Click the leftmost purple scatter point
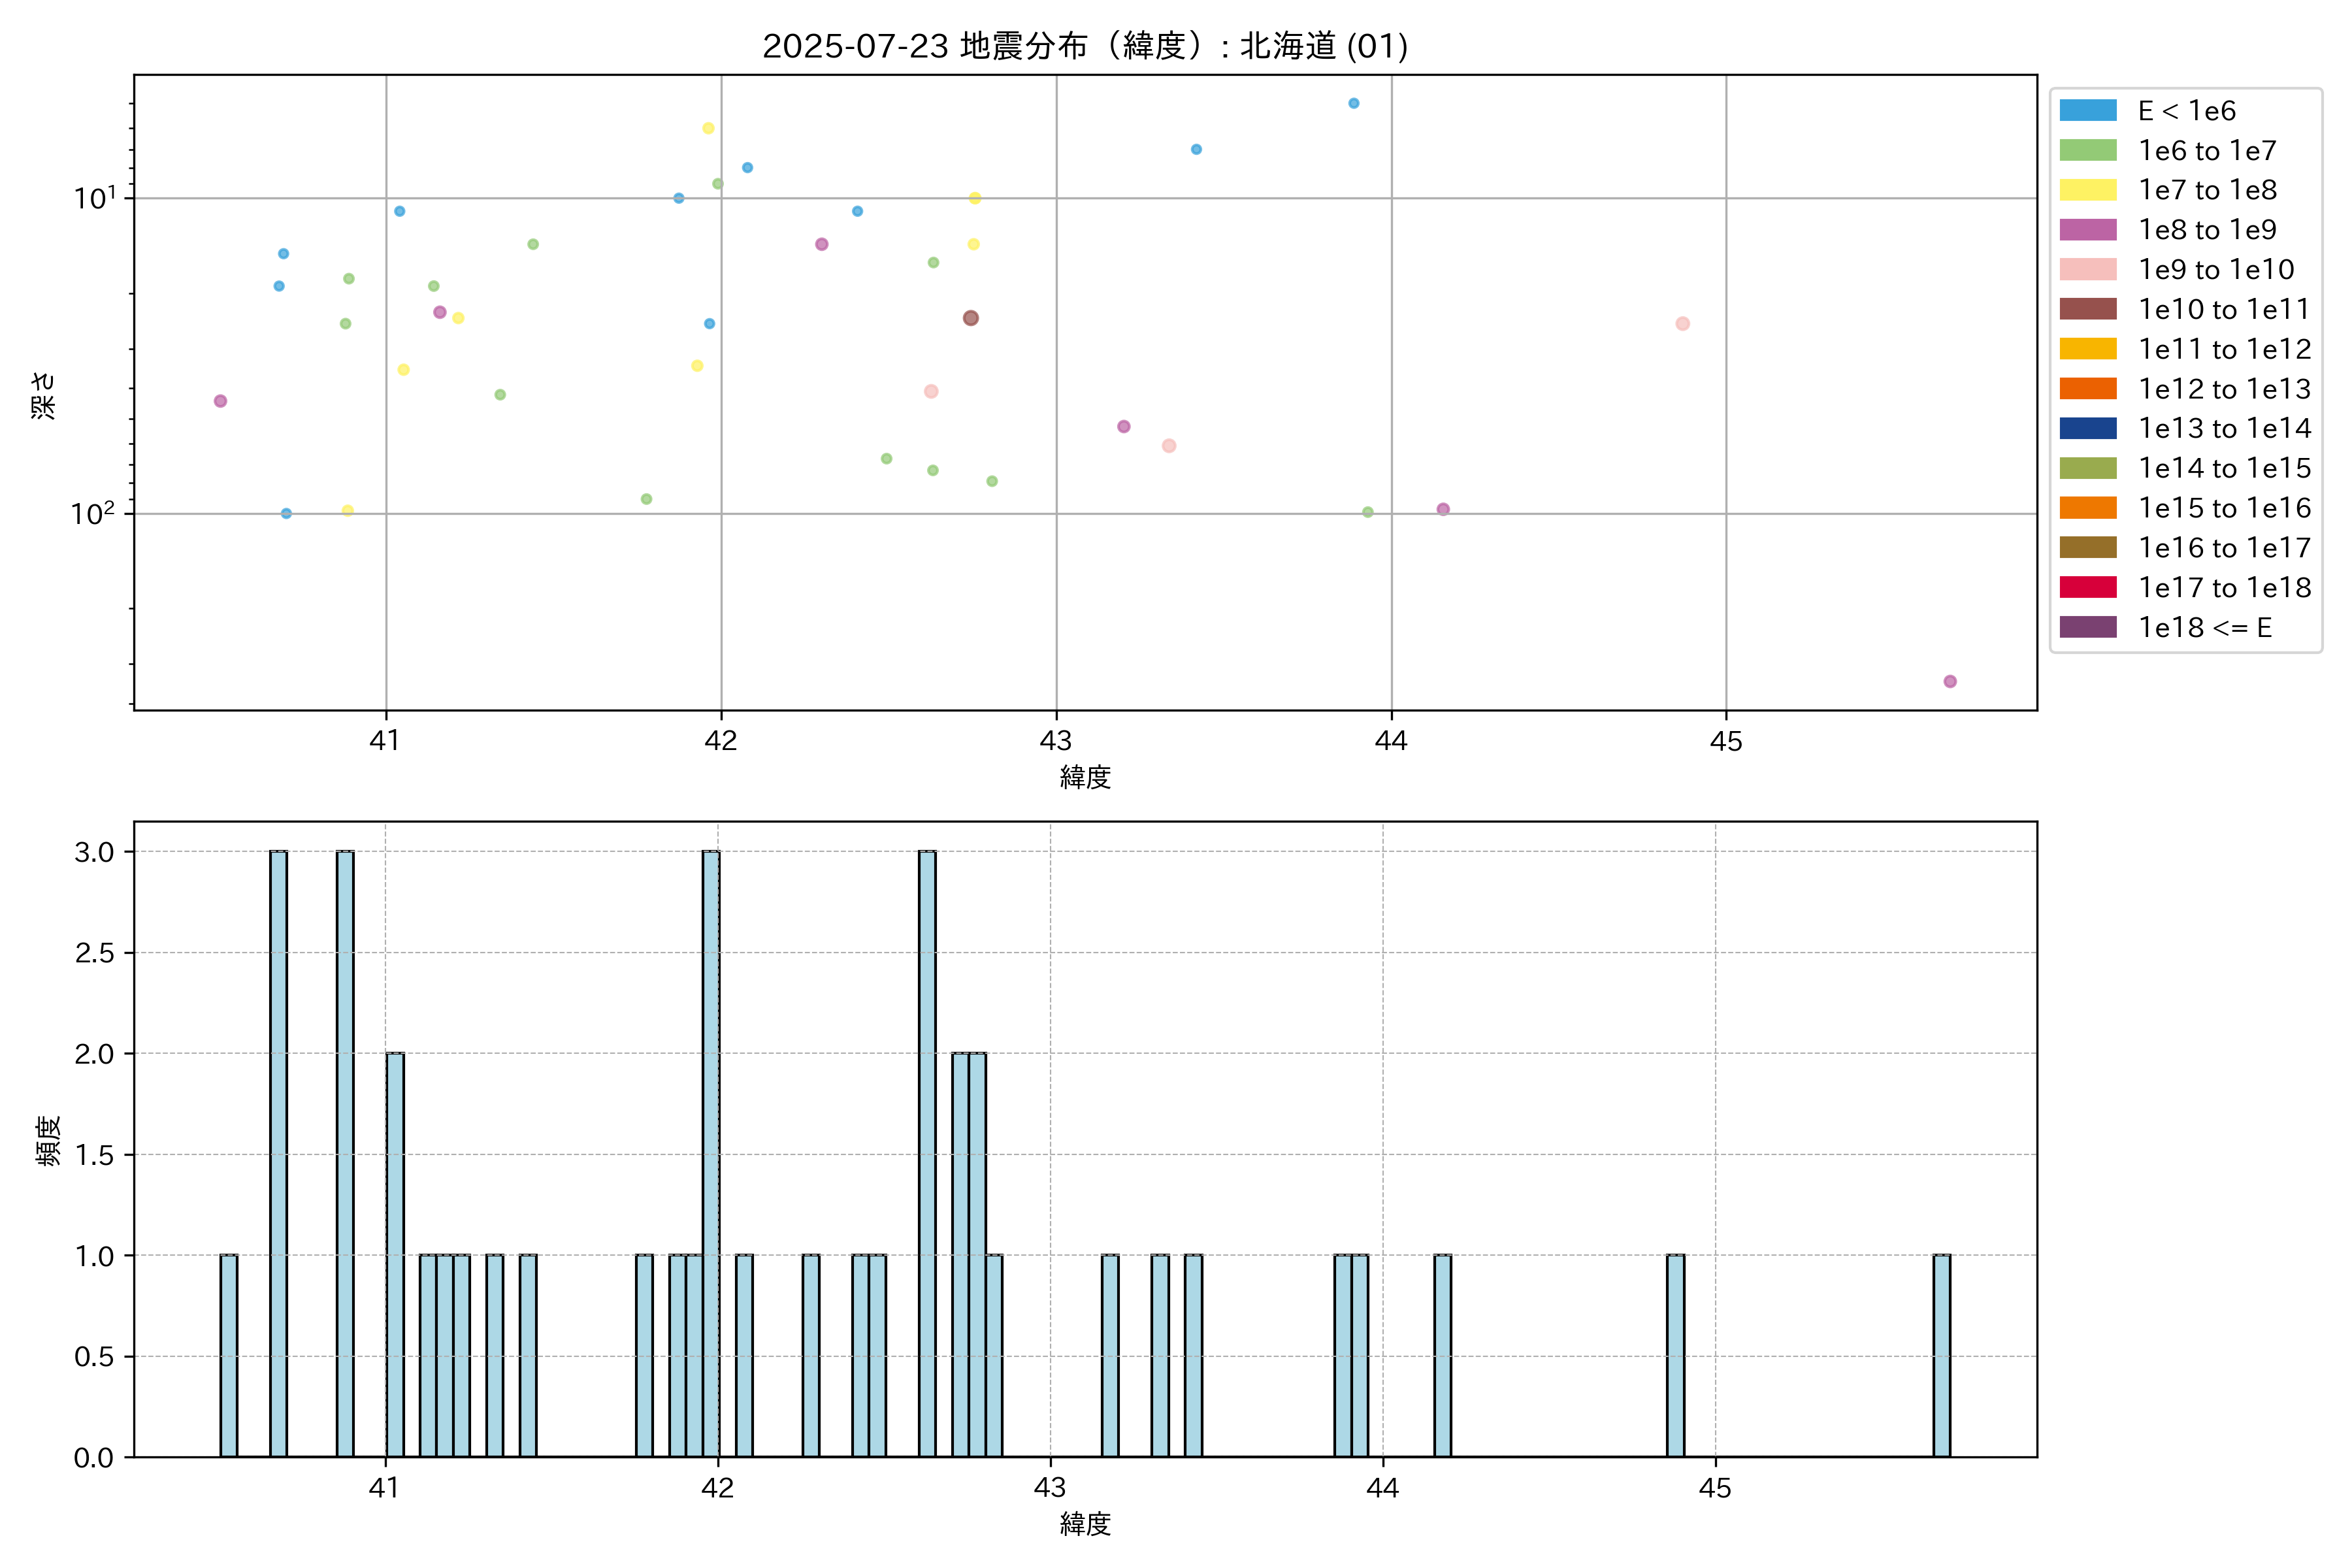2352x1568 pixels. tap(220, 401)
